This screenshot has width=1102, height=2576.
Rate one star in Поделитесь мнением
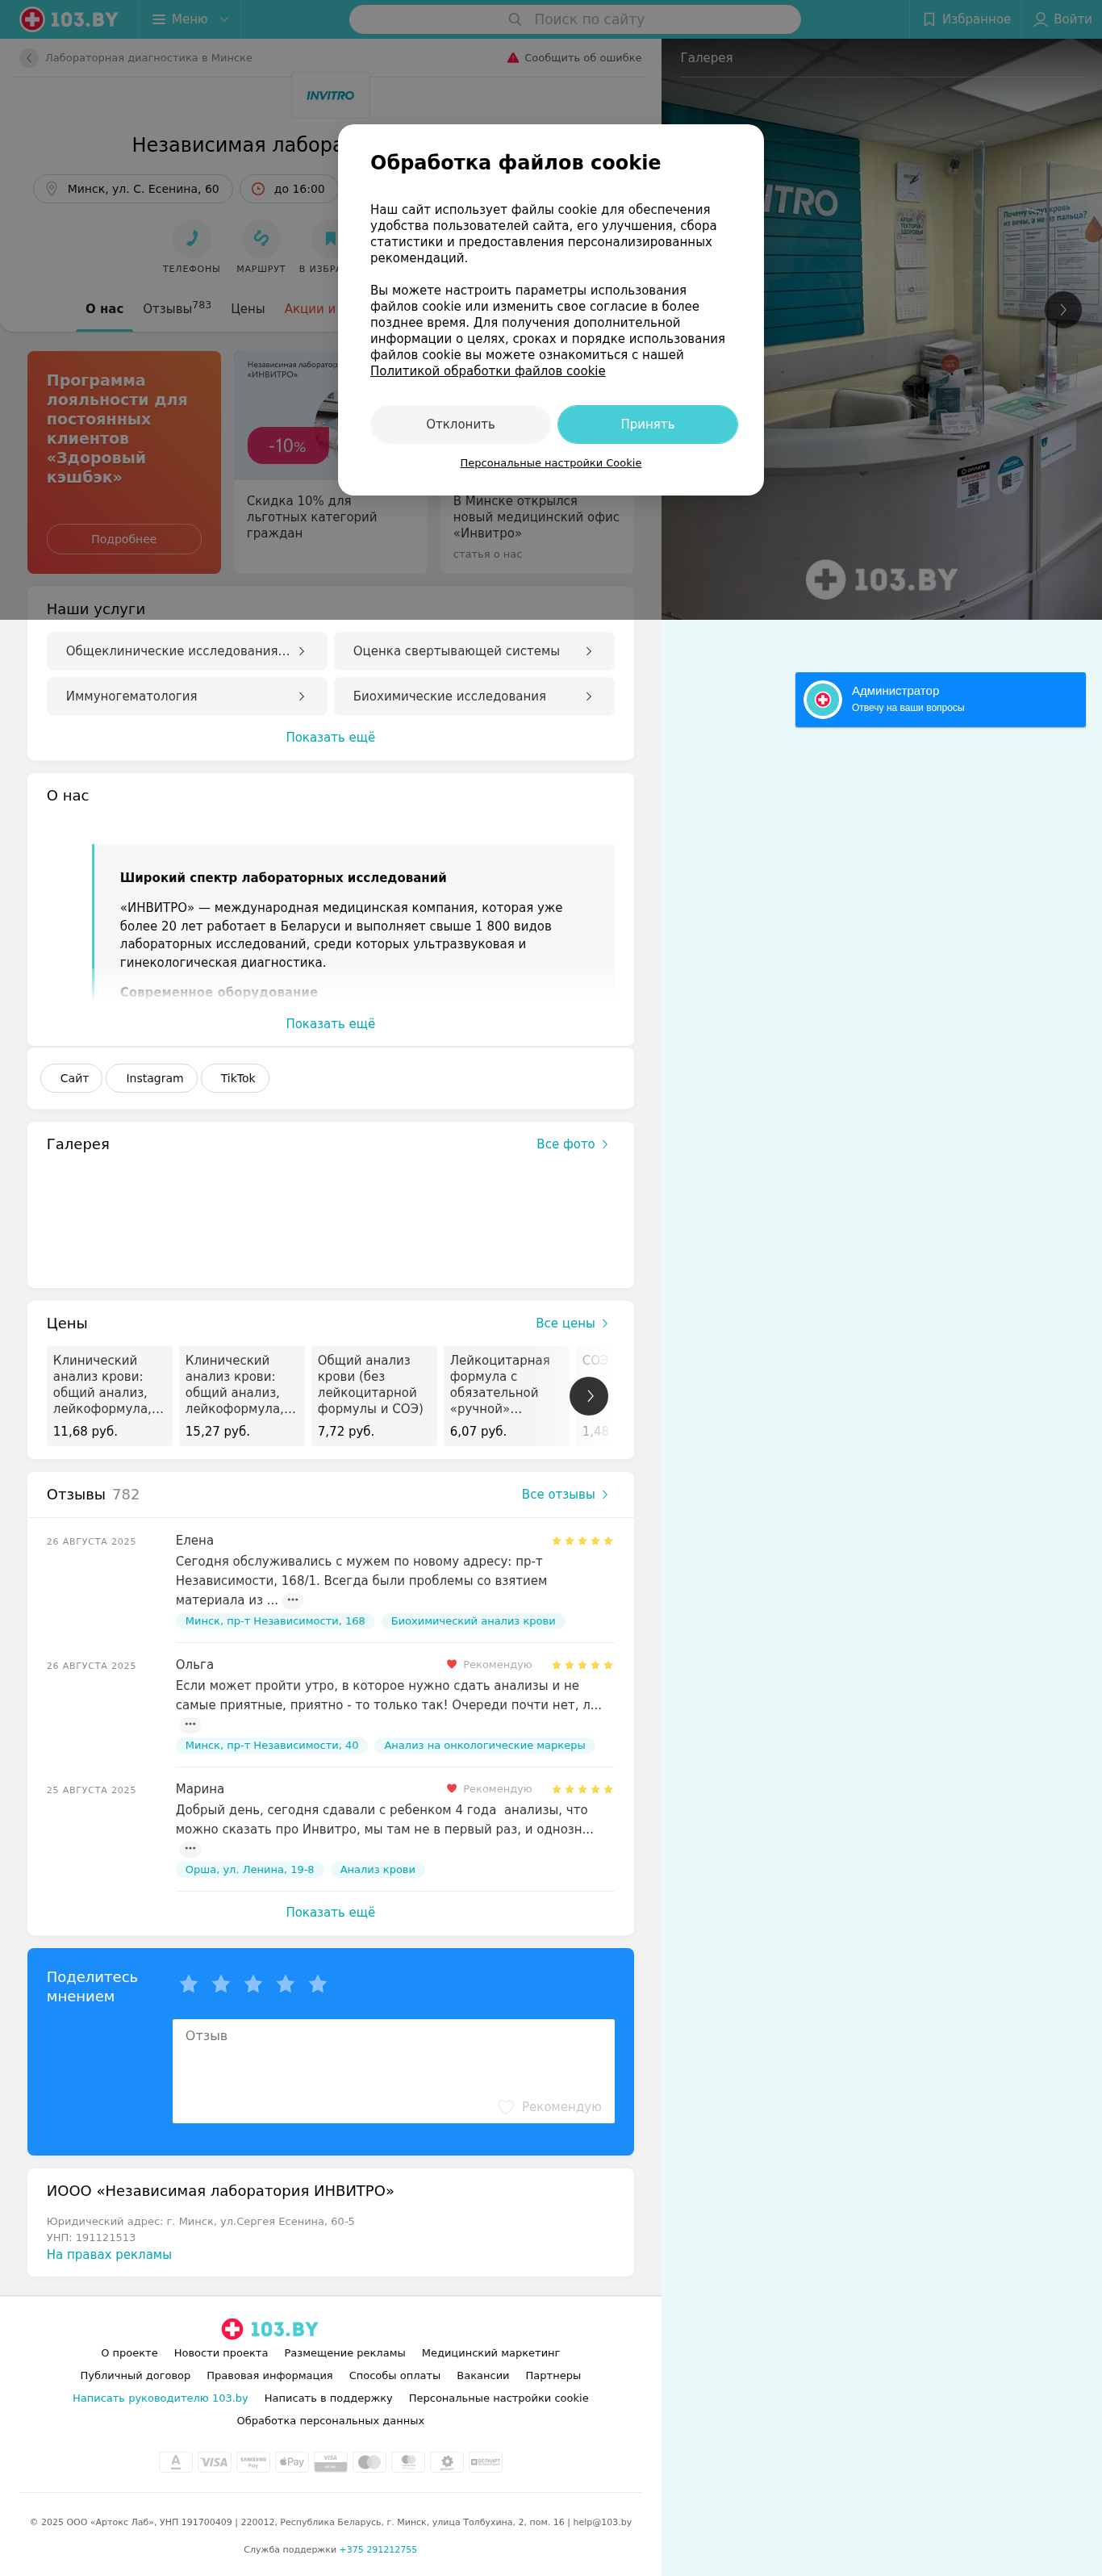click(x=189, y=1984)
